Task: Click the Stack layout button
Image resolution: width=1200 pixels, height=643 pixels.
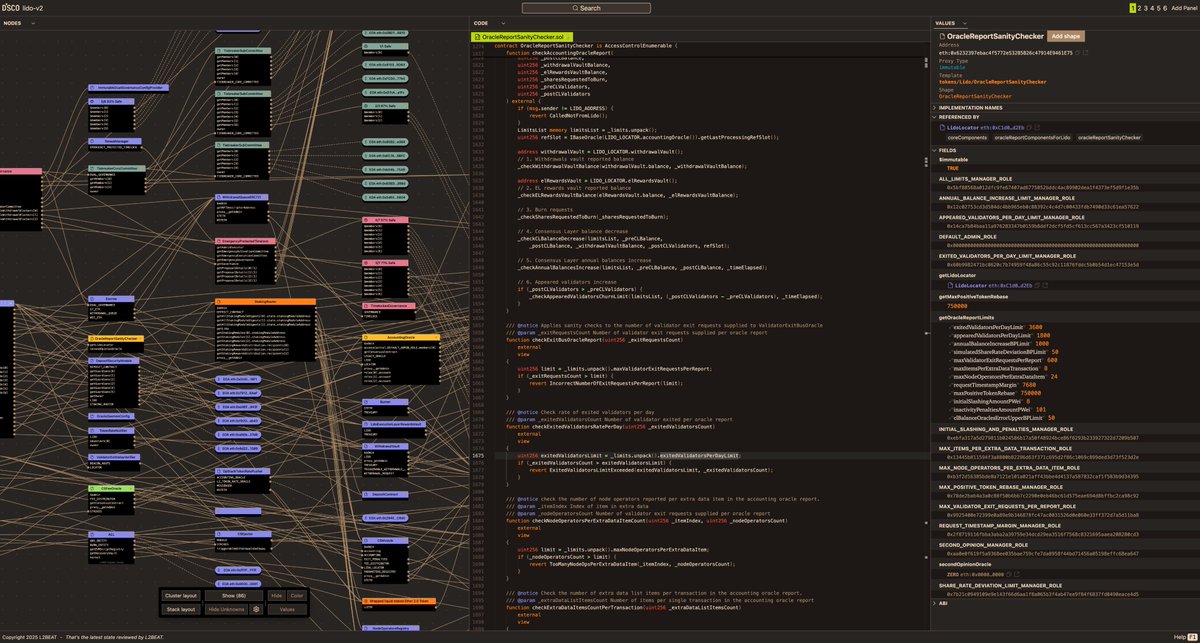Action: click(x=181, y=609)
